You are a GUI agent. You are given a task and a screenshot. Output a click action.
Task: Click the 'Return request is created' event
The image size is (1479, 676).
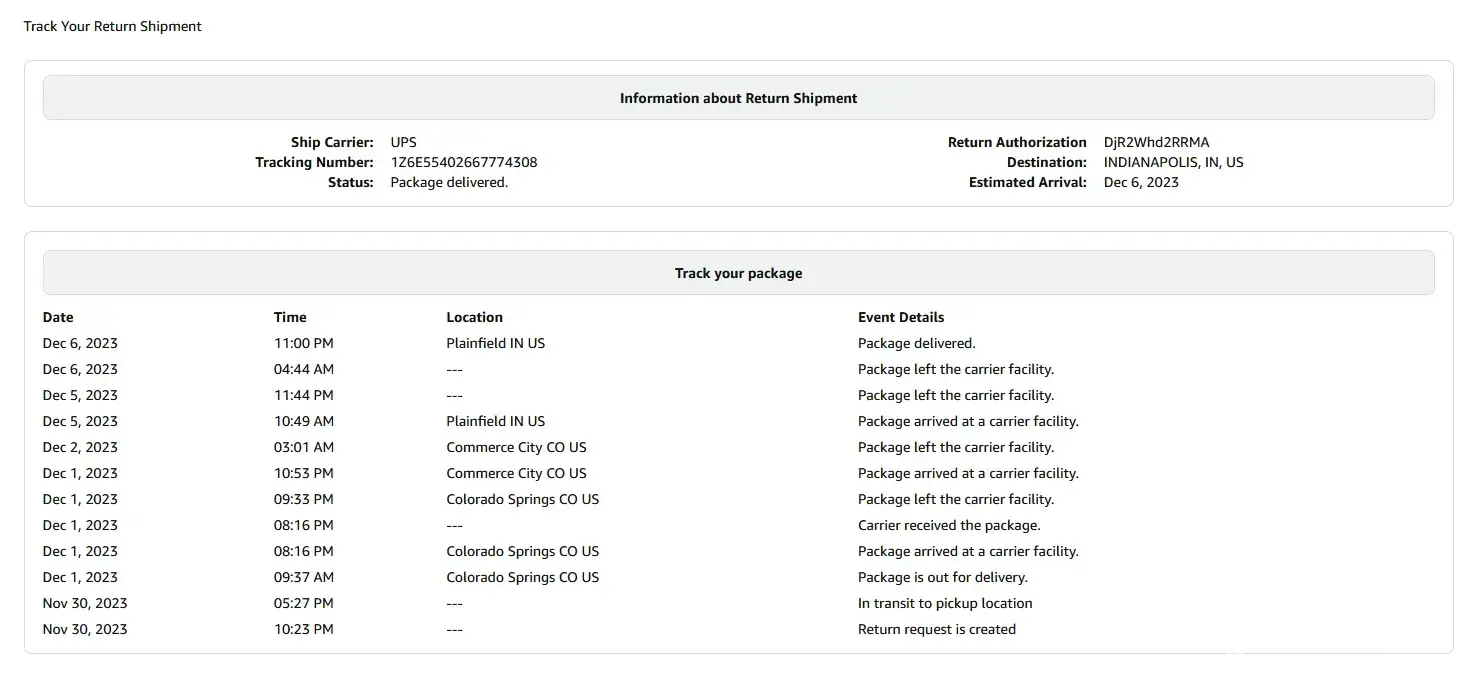click(936, 629)
